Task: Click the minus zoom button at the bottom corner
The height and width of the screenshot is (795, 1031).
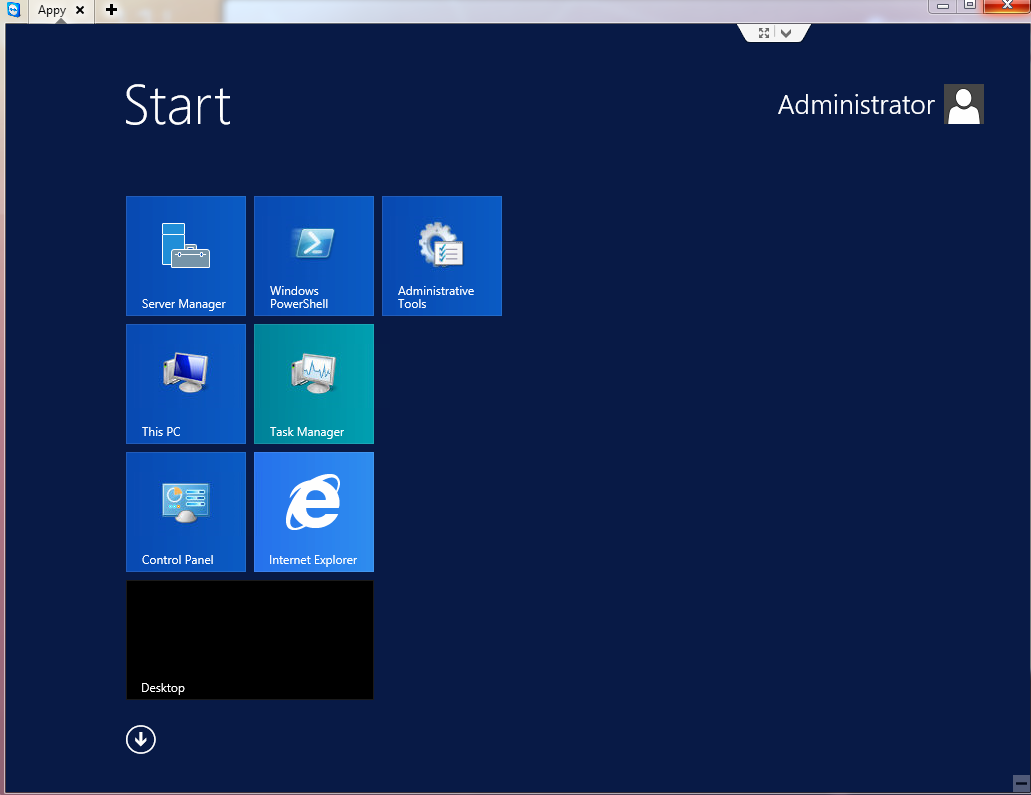Action: click(1022, 783)
